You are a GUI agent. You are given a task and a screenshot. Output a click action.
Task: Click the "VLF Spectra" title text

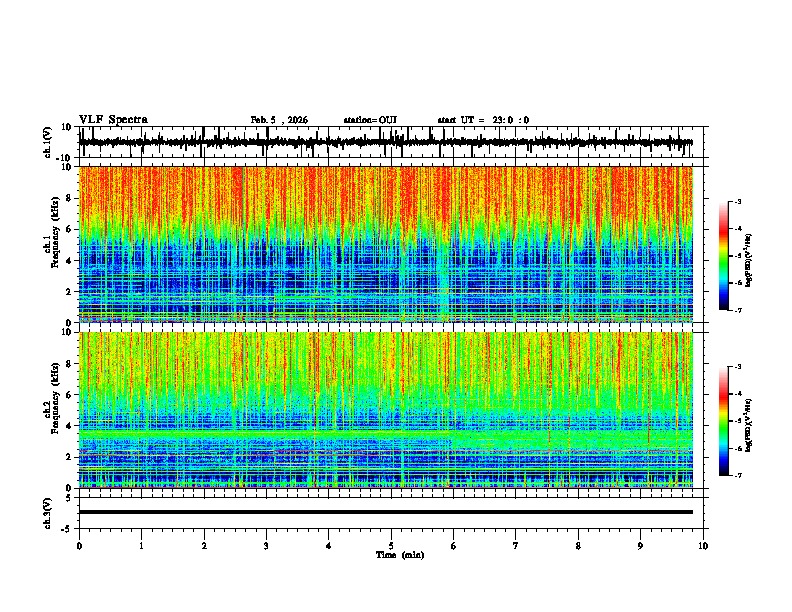pyautogui.click(x=113, y=120)
